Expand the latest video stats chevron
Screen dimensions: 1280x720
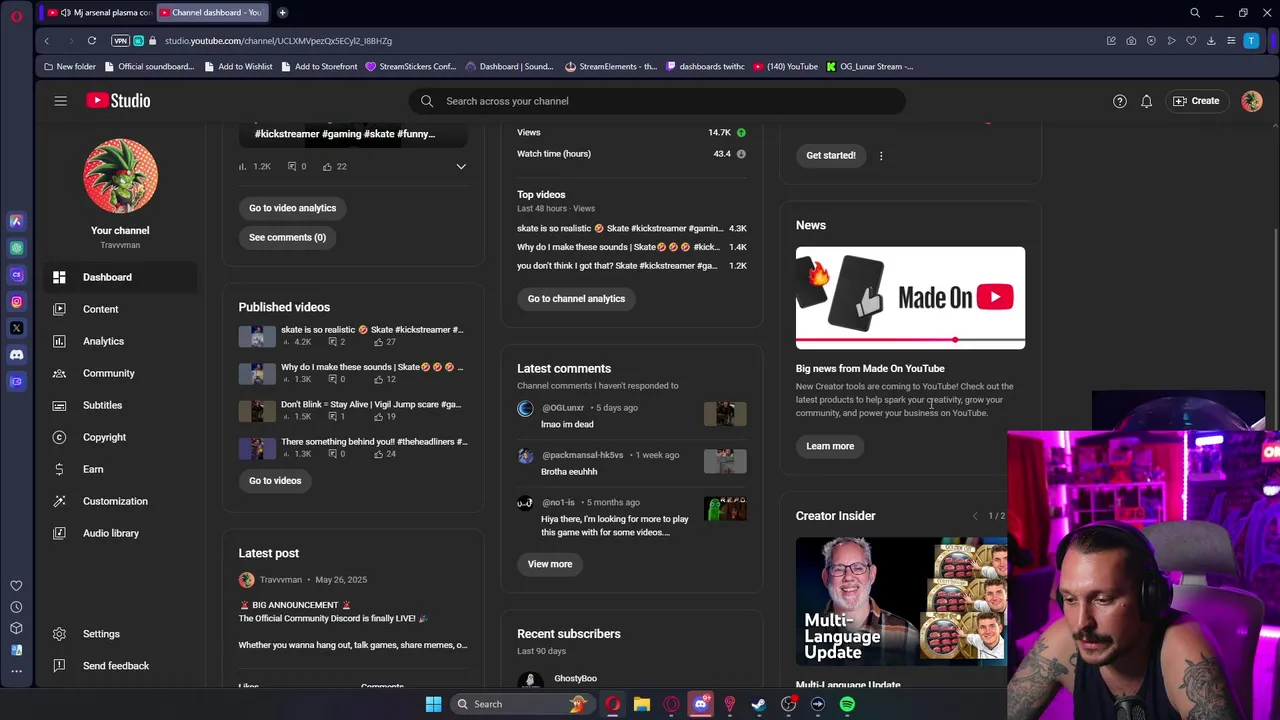pos(461,167)
